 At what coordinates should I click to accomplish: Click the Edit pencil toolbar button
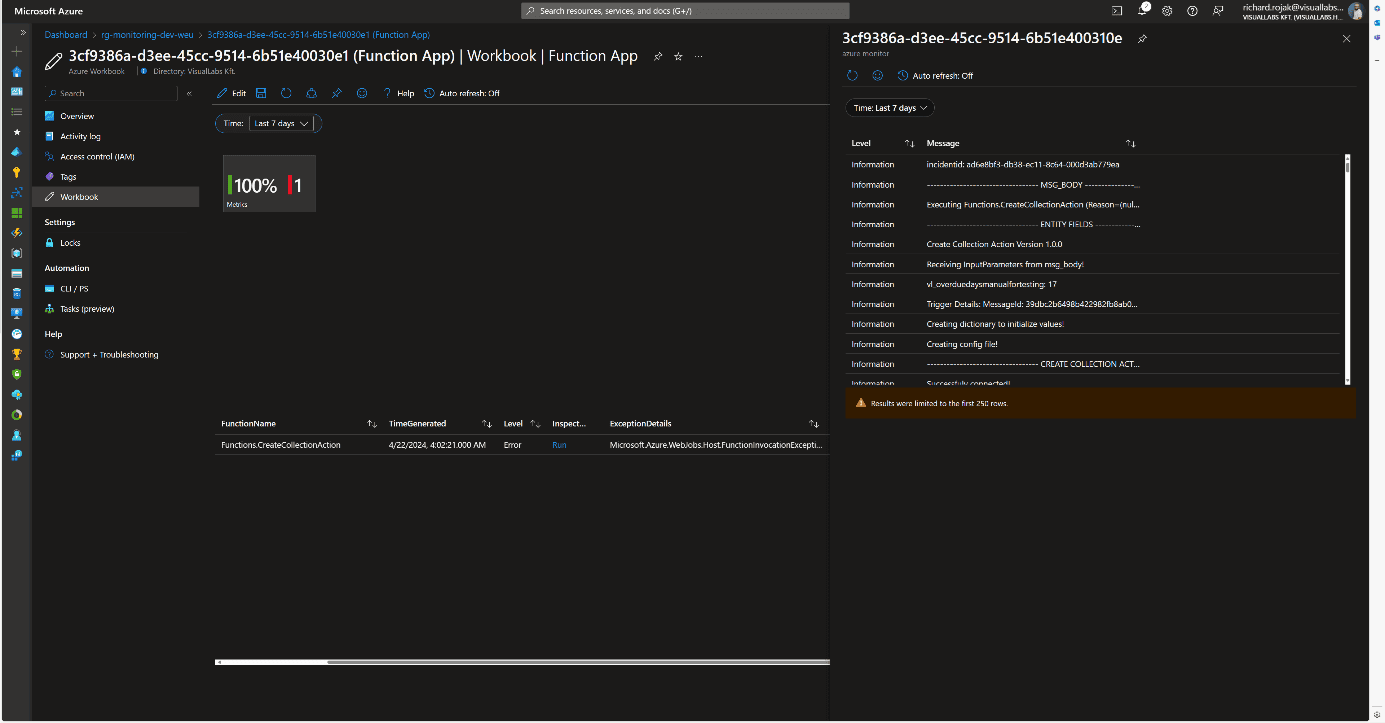pyautogui.click(x=231, y=93)
